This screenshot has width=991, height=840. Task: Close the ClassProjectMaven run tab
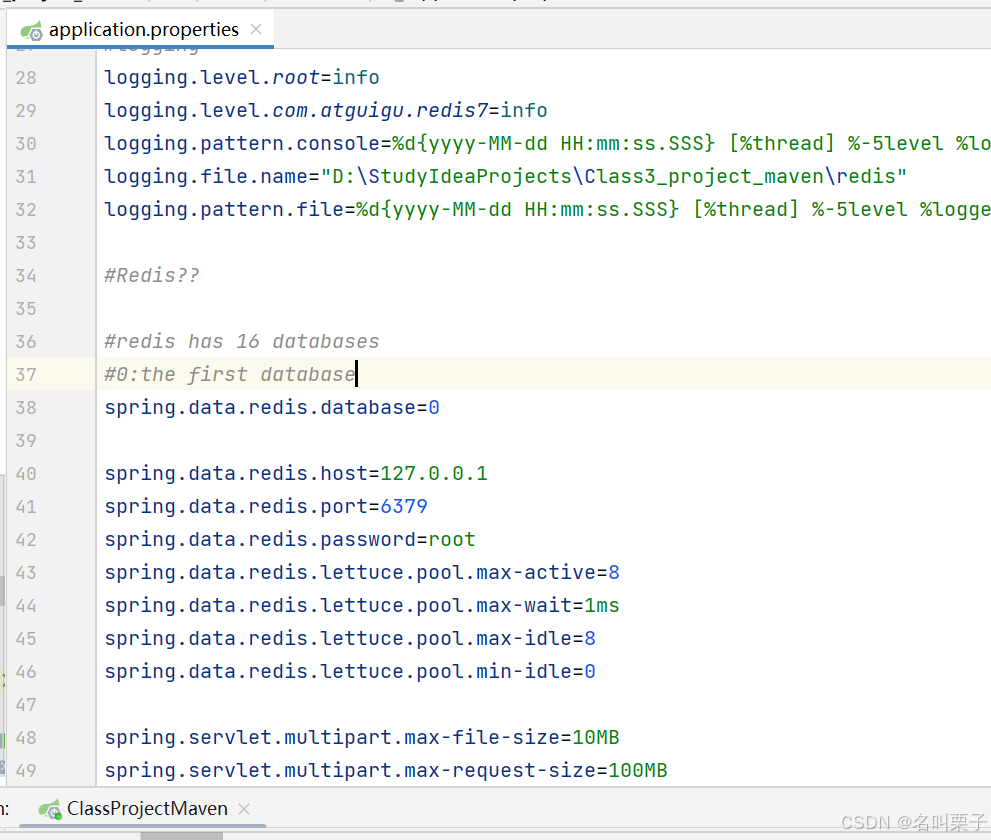(x=243, y=809)
